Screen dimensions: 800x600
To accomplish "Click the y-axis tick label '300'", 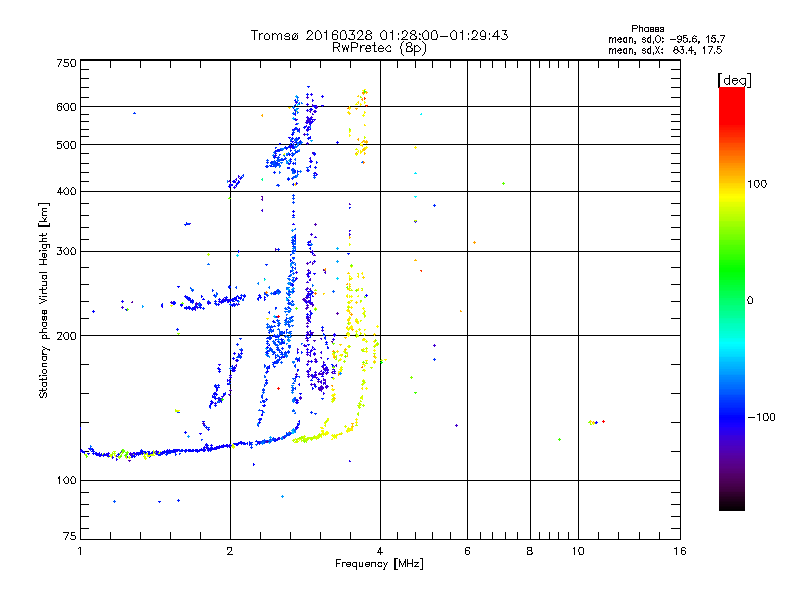I will click(66, 252).
